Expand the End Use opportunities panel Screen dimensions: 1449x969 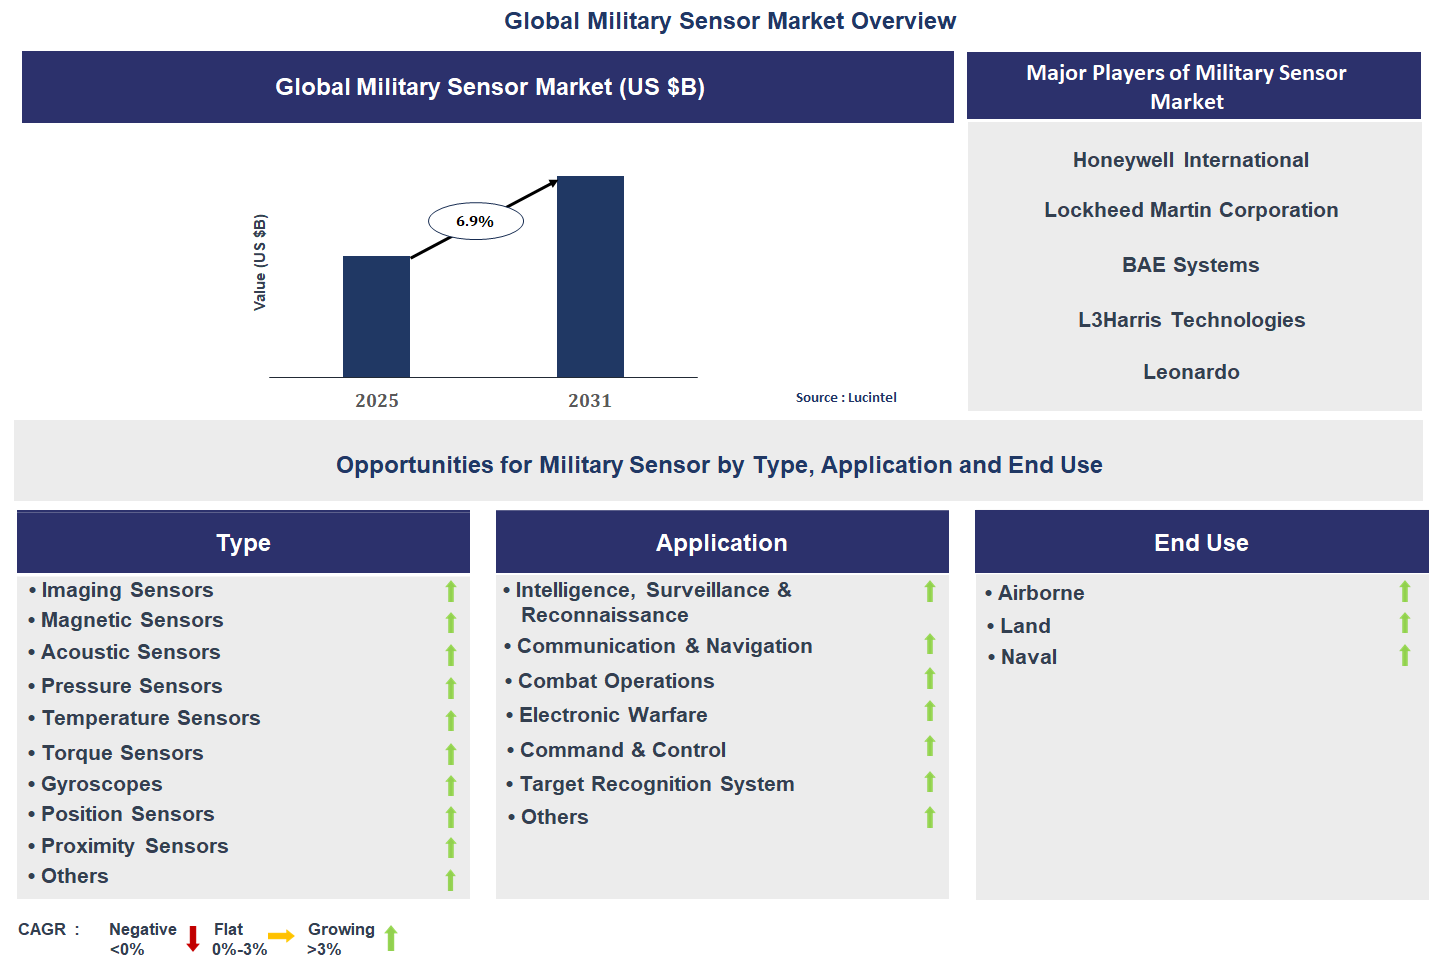click(x=1200, y=542)
